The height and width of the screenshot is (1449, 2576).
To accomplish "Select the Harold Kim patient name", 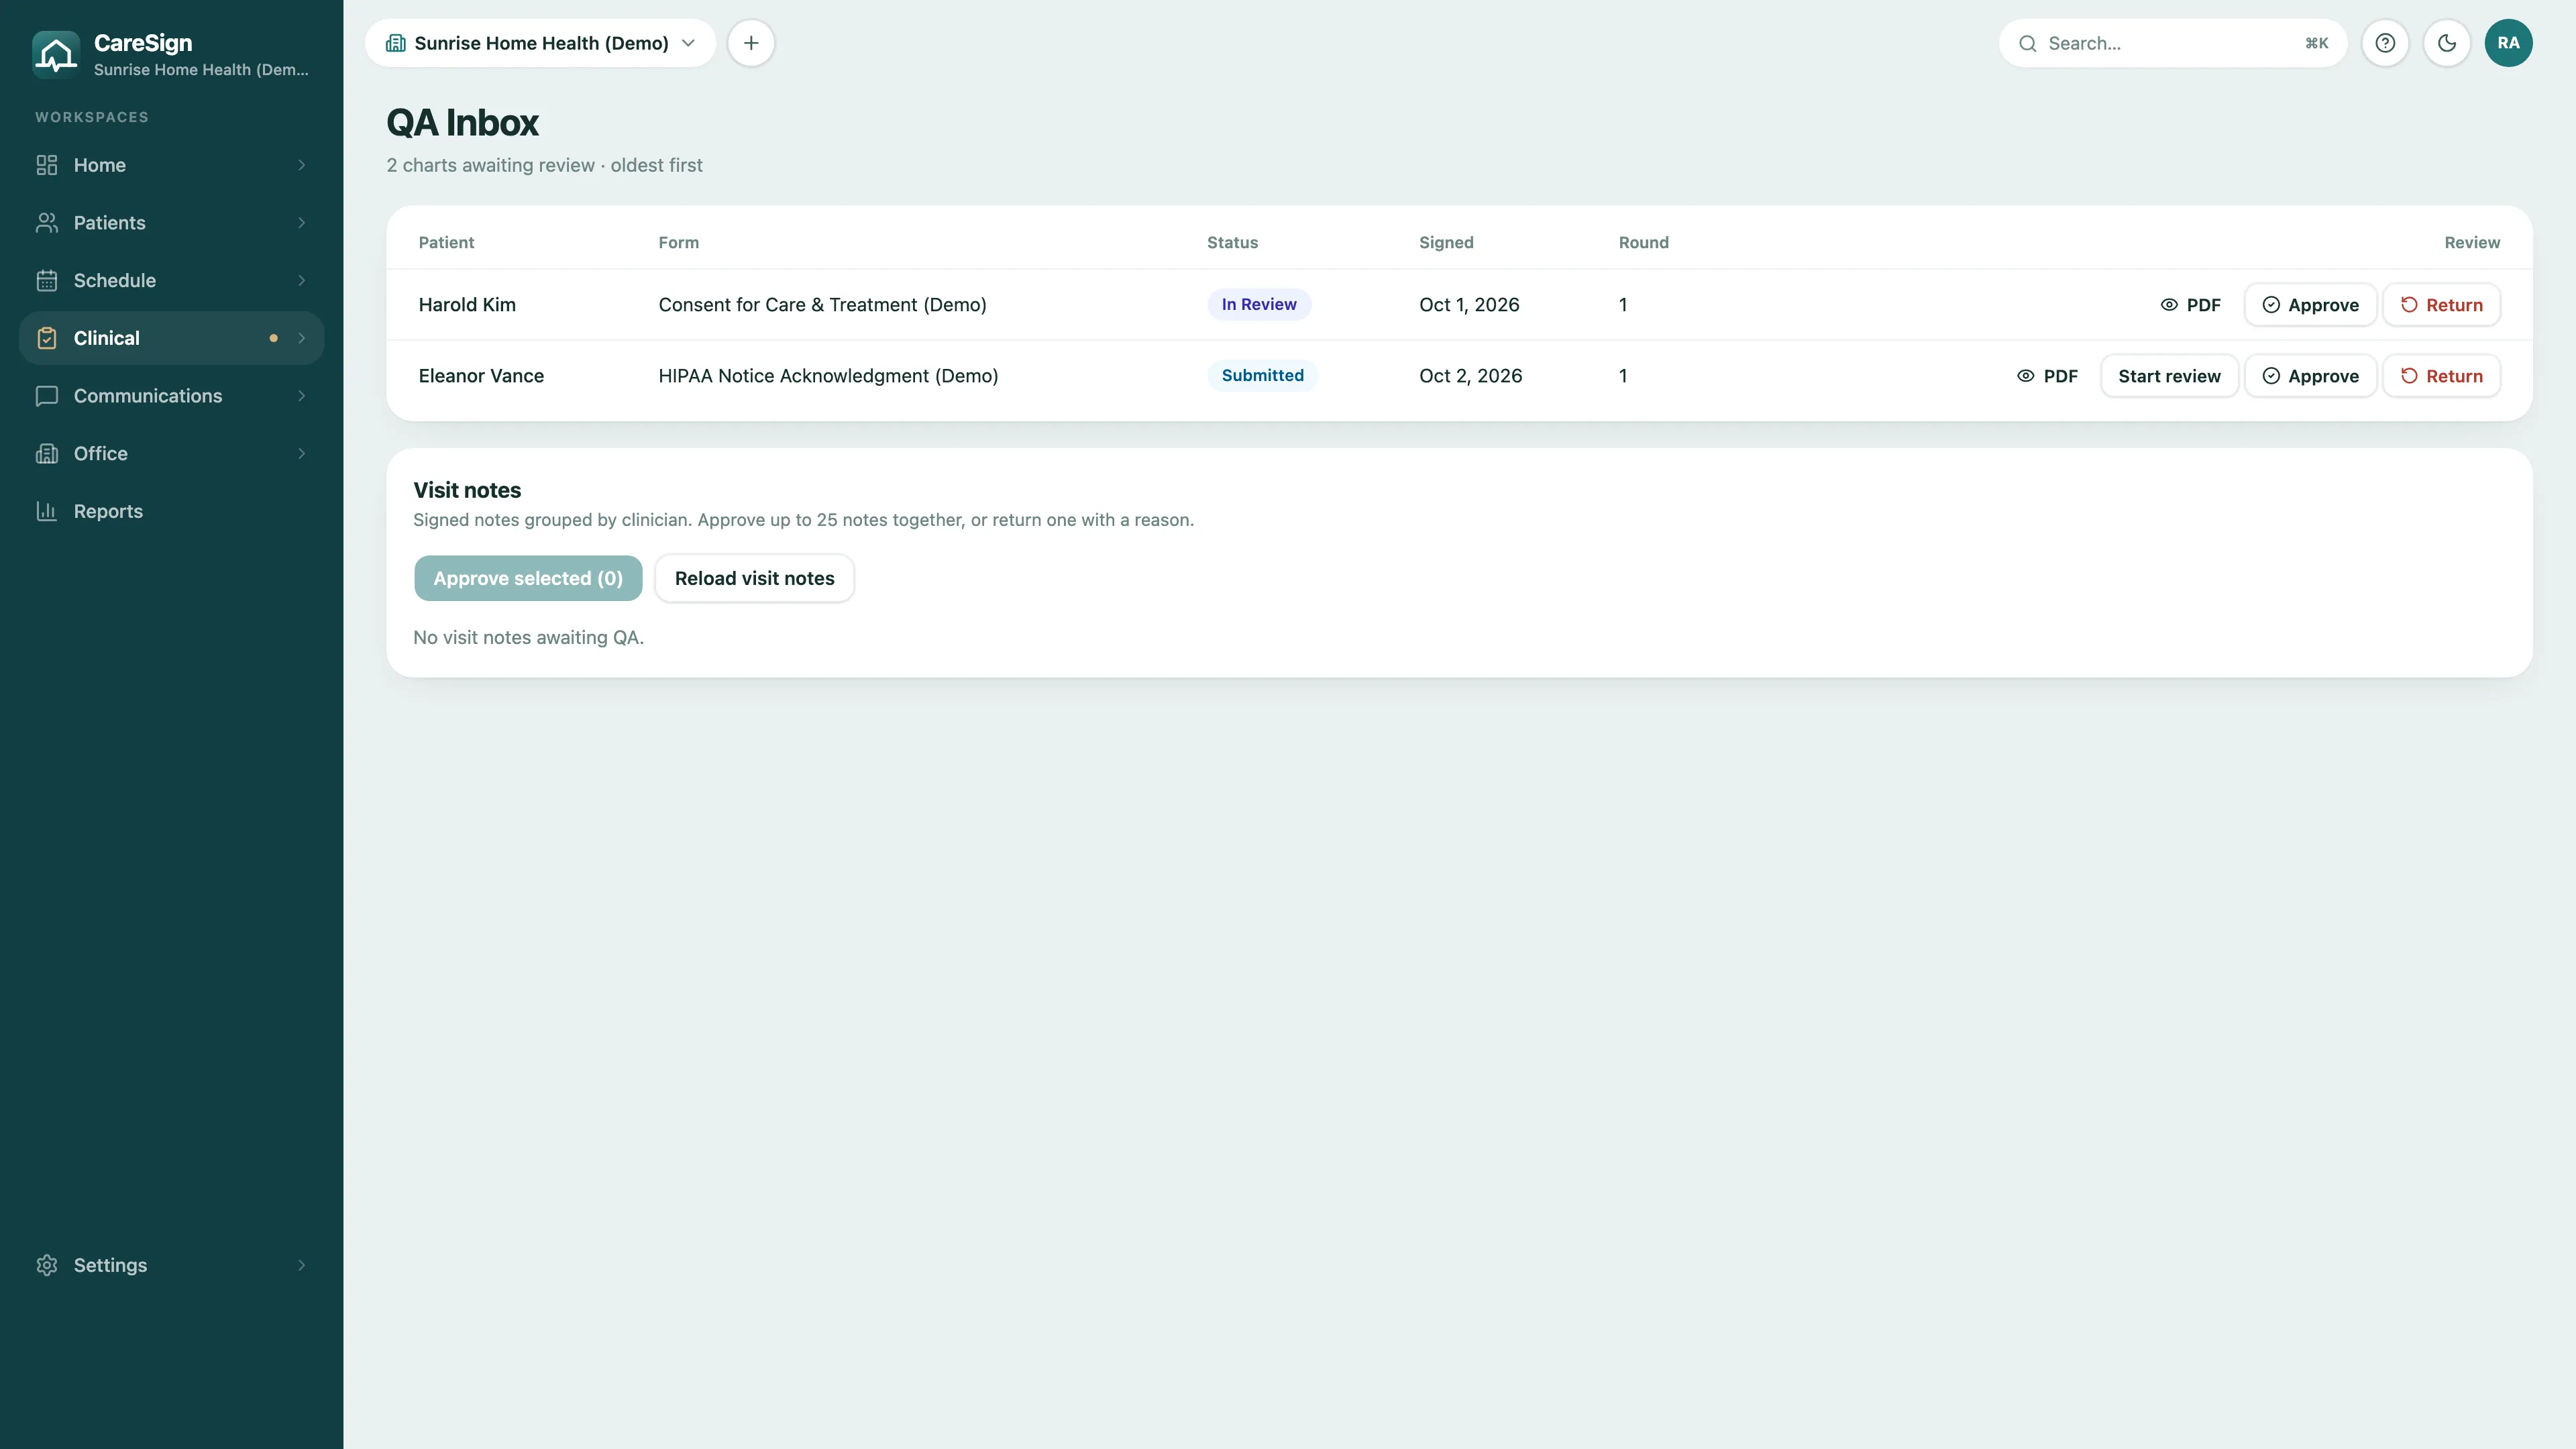I will pyautogui.click(x=467, y=305).
